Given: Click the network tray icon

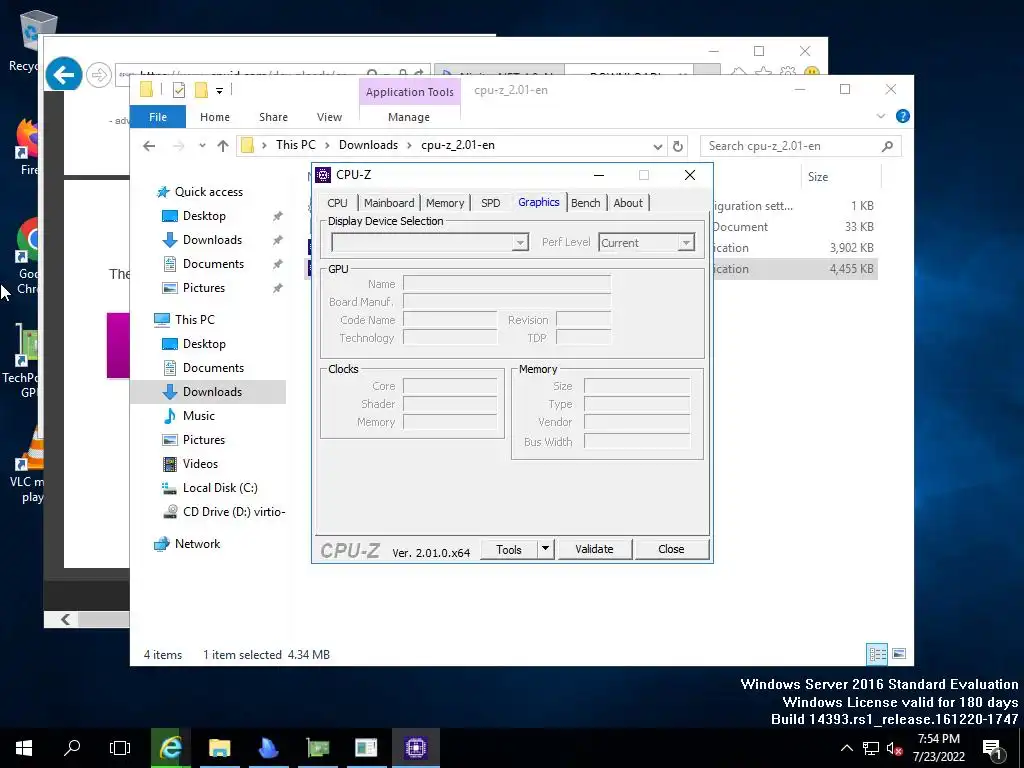Looking at the screenshot, I should click(871, 748).
